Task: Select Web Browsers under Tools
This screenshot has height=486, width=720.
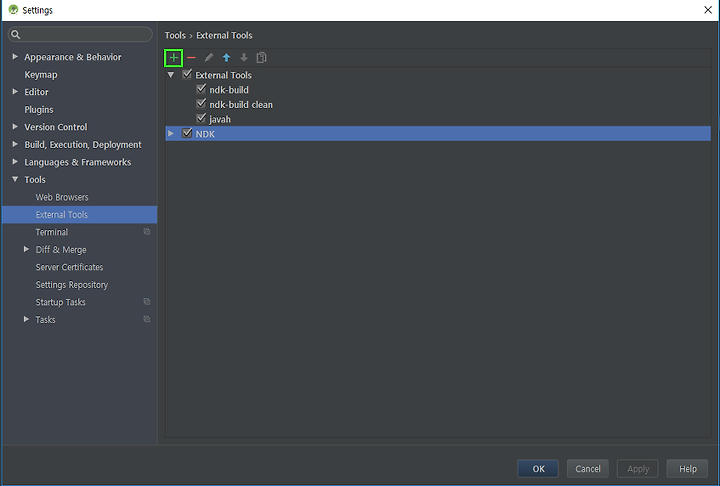Action: point(62,197)
